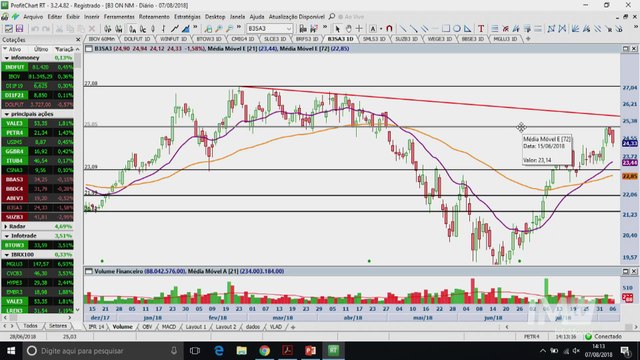The width and height of the screenshot is (640, 360).
Task: Click the search magnifier next to Atualização Disponível
Action: pos(332,17)
